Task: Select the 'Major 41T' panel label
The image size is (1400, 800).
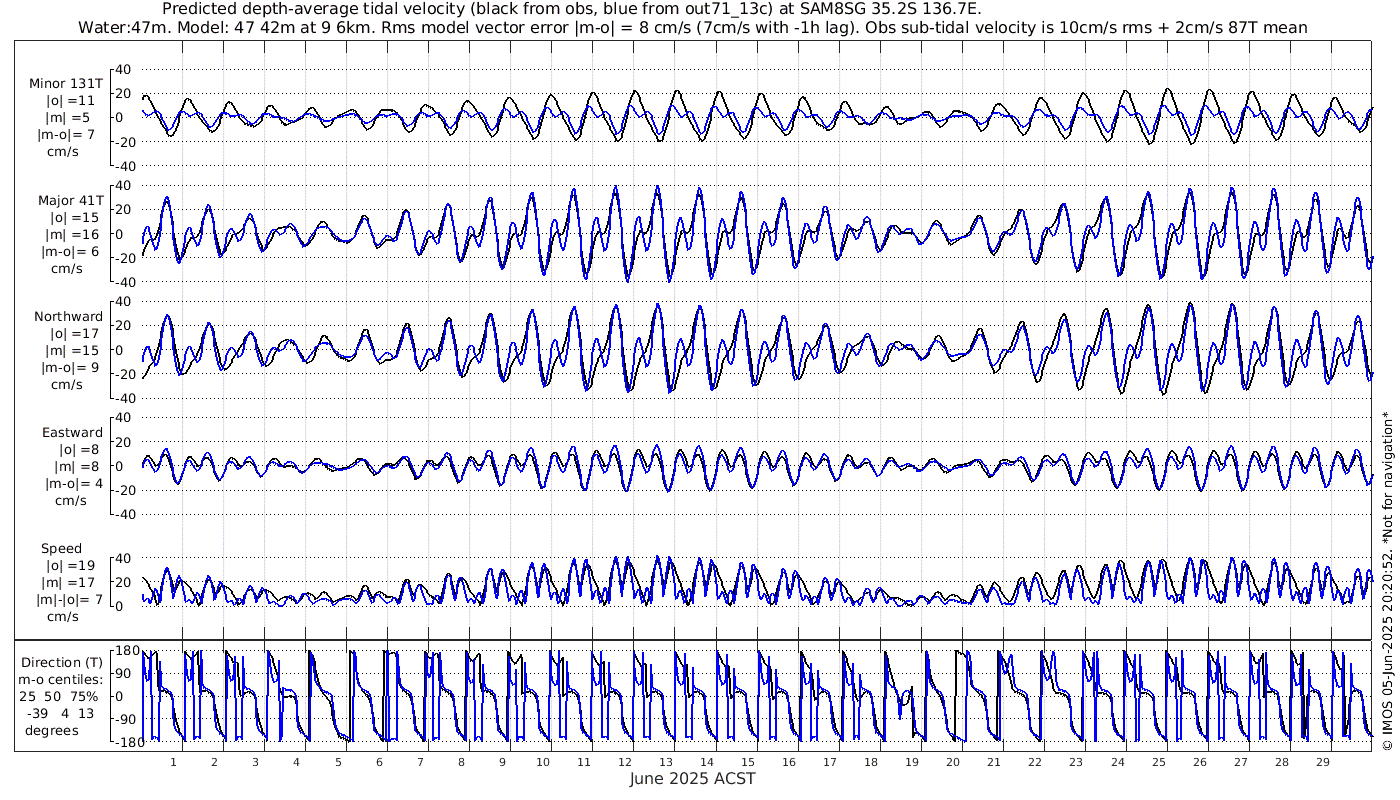Action: tap(70, 200)
